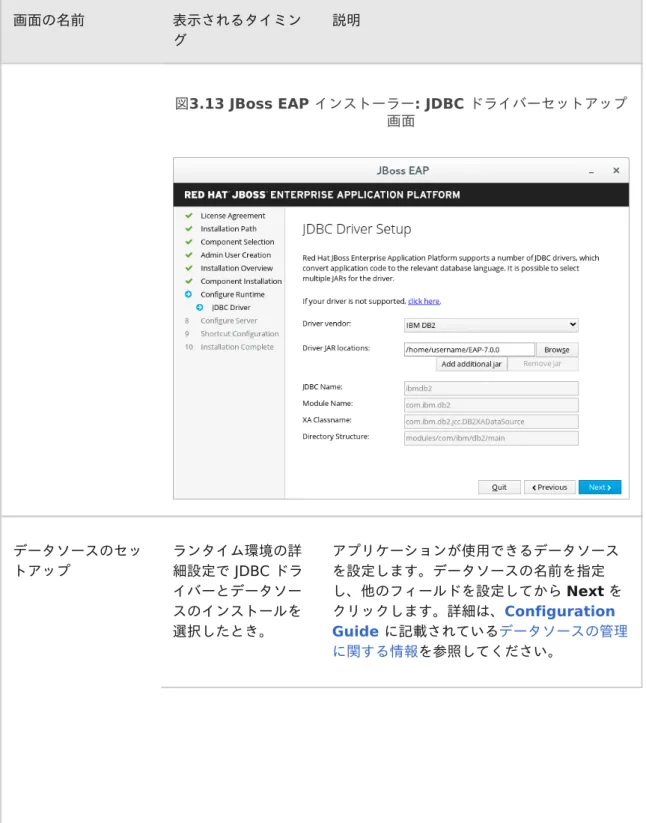
Task: Select the Configure Server step
Action: tap(229, 321)
